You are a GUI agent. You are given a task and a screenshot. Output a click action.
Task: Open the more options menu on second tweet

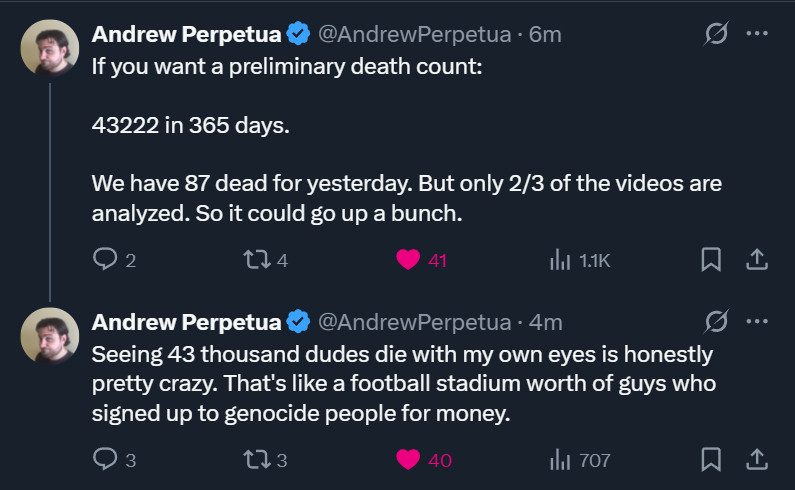pyautogui.click(x=757, y=322)
